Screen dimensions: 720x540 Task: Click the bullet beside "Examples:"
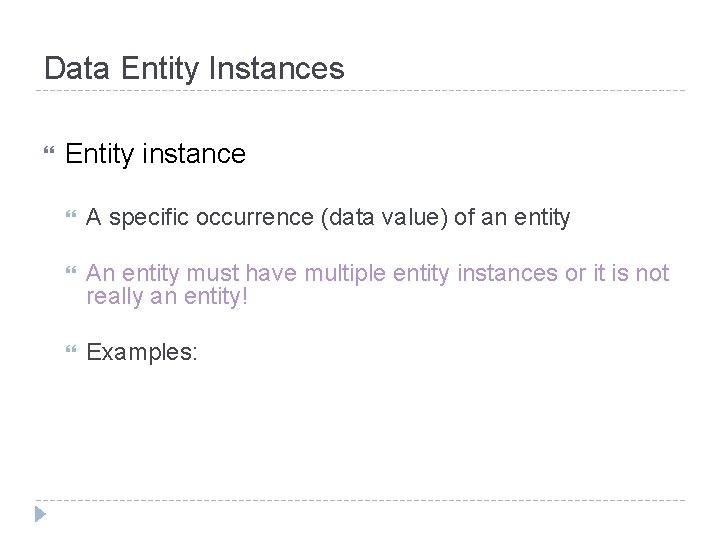coord(69,355)
